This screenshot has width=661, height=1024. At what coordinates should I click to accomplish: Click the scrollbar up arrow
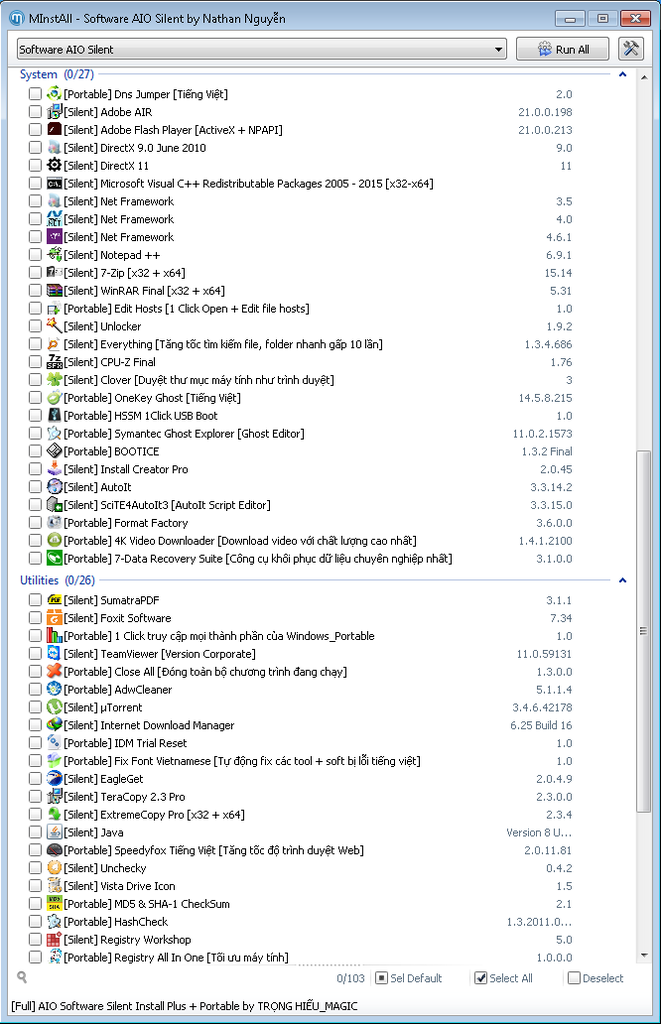pyautogui.click(x=644, y=77)
